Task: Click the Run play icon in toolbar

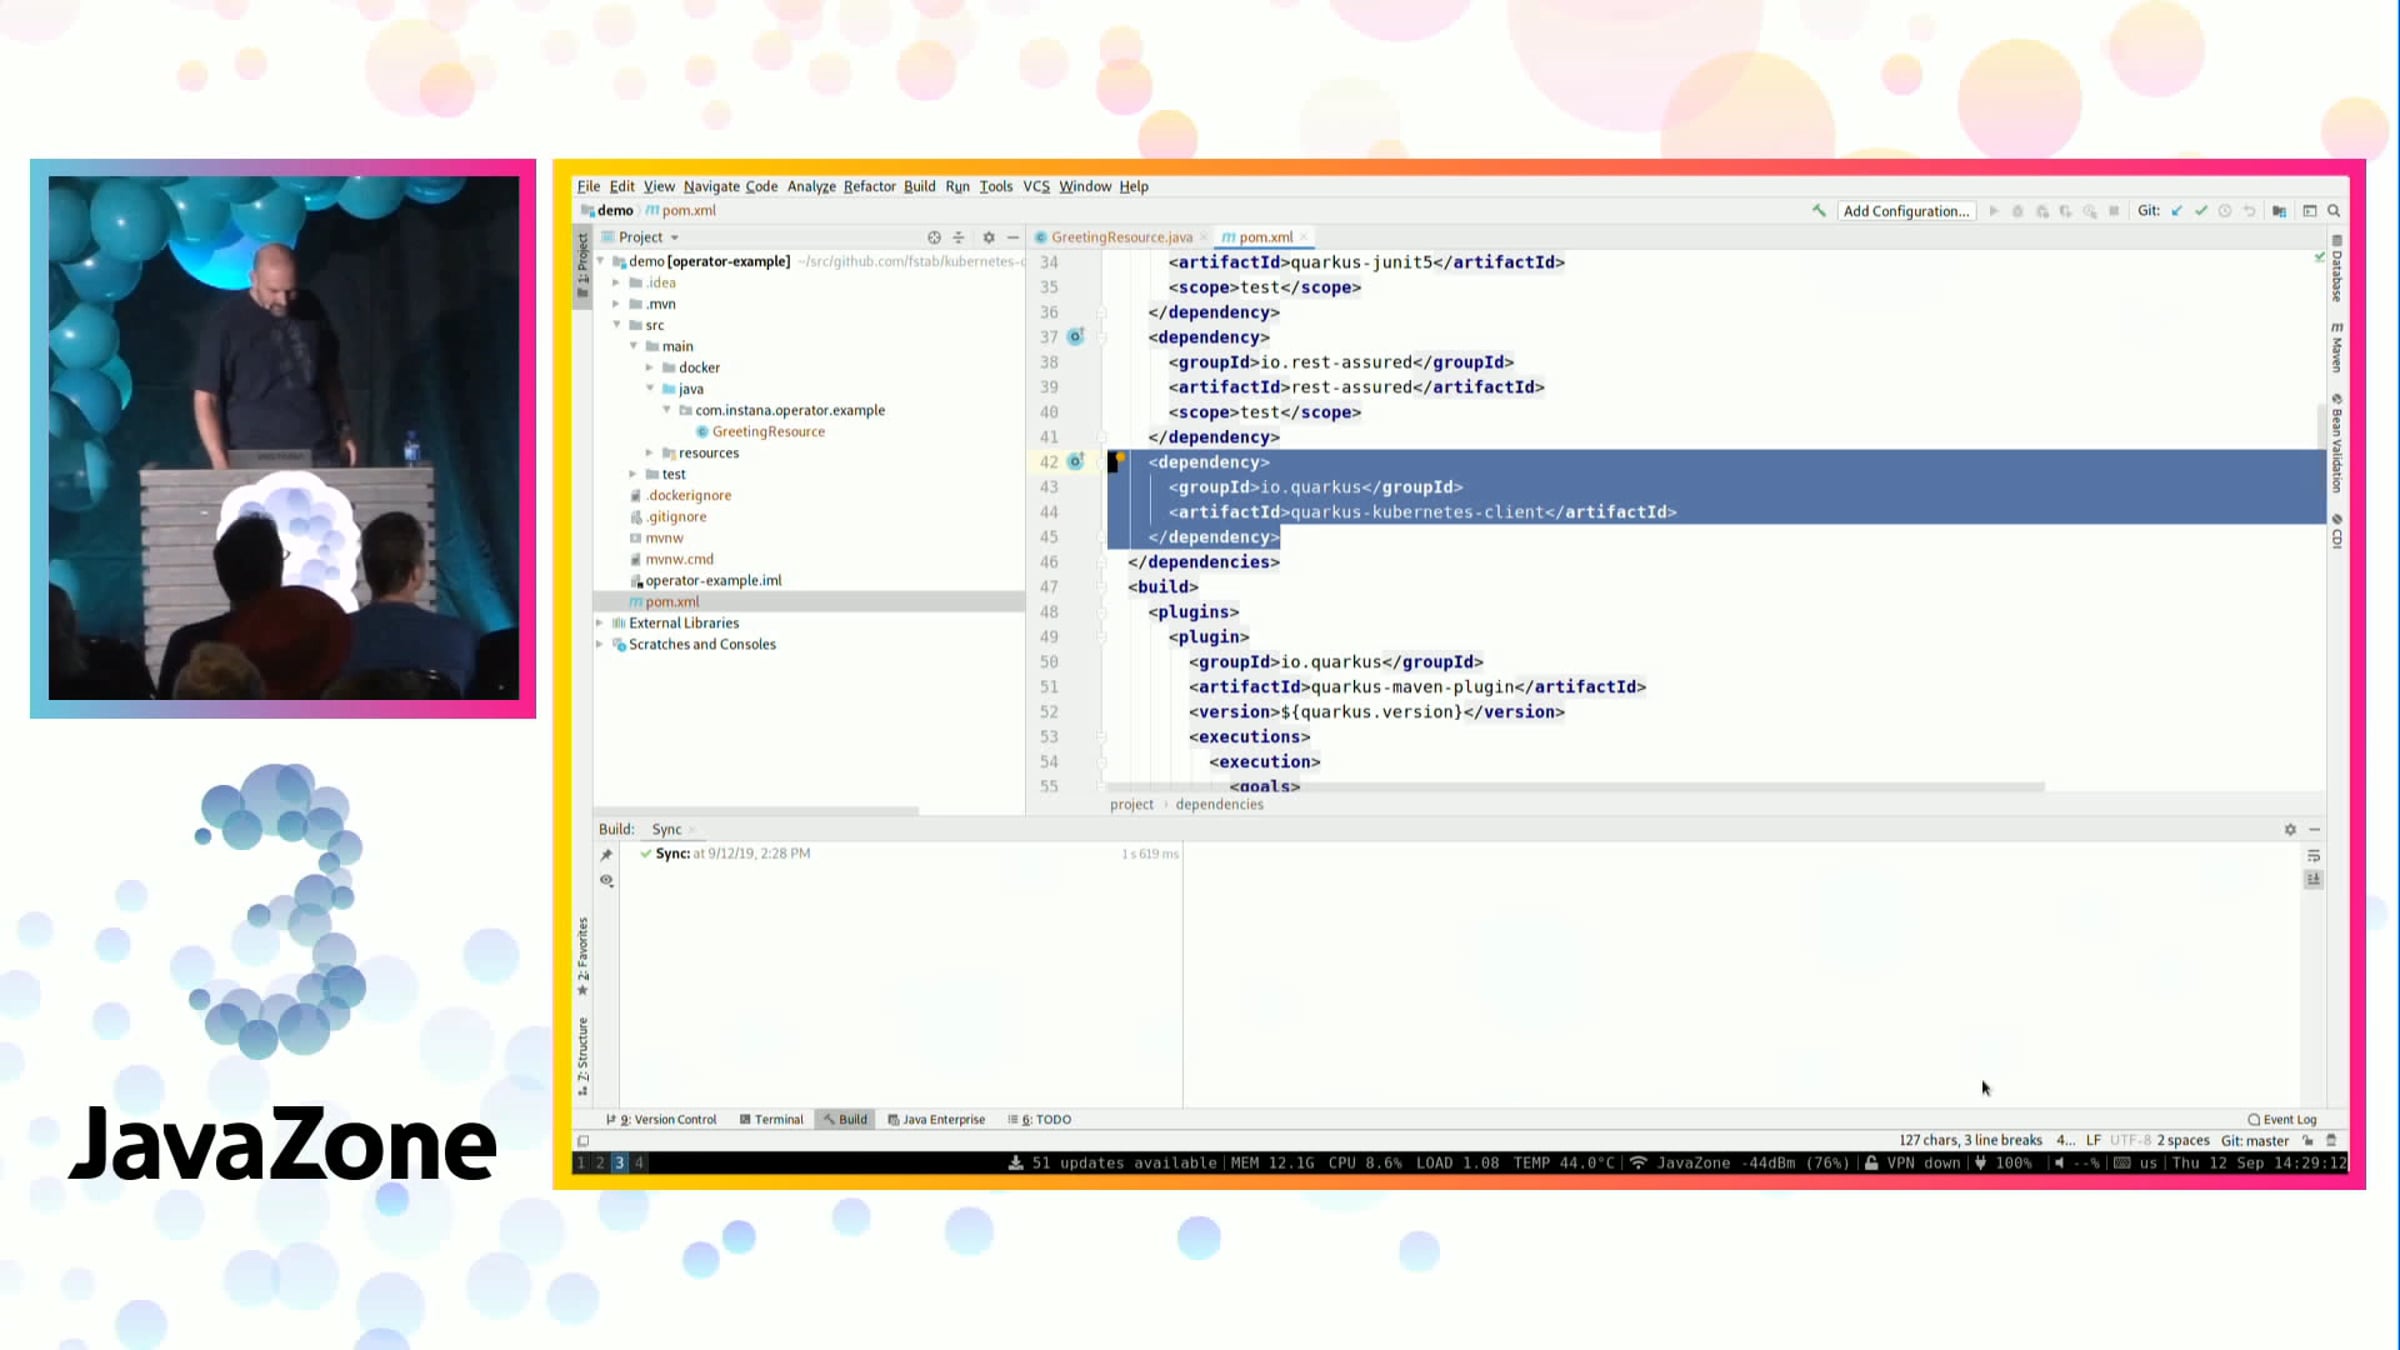Action: tap(1993, 211)
